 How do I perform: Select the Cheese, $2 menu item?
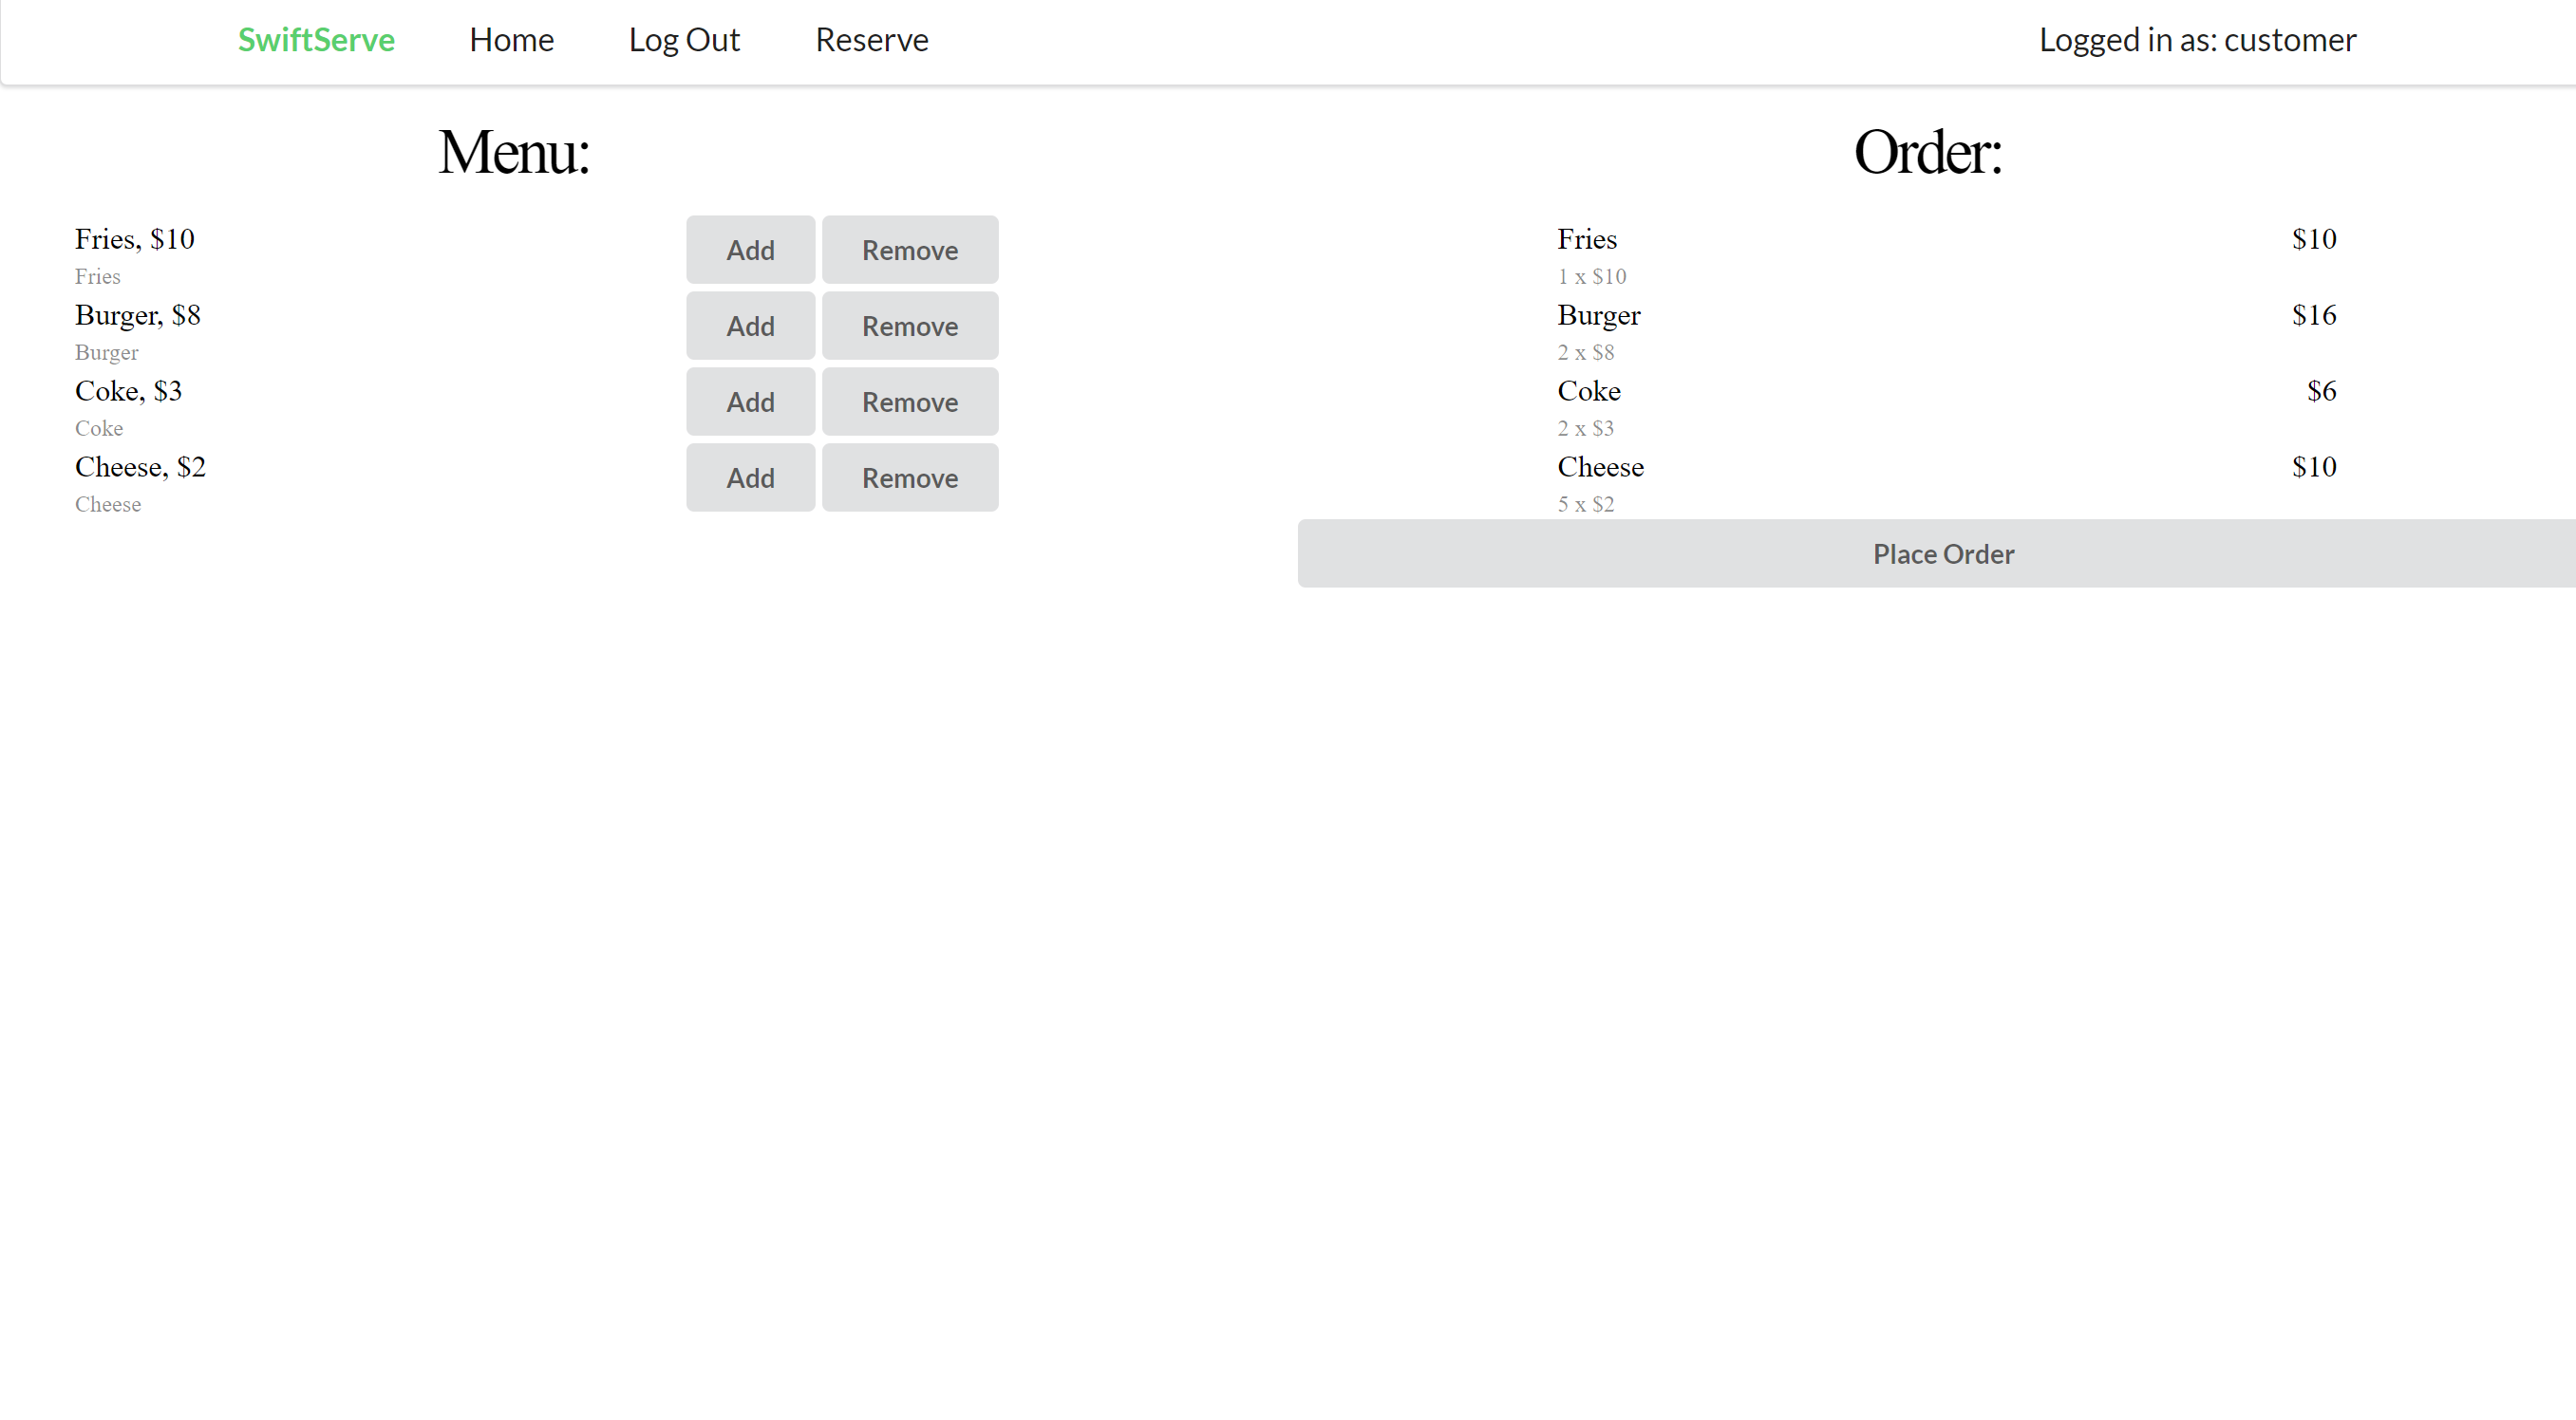tap(140, 467)
